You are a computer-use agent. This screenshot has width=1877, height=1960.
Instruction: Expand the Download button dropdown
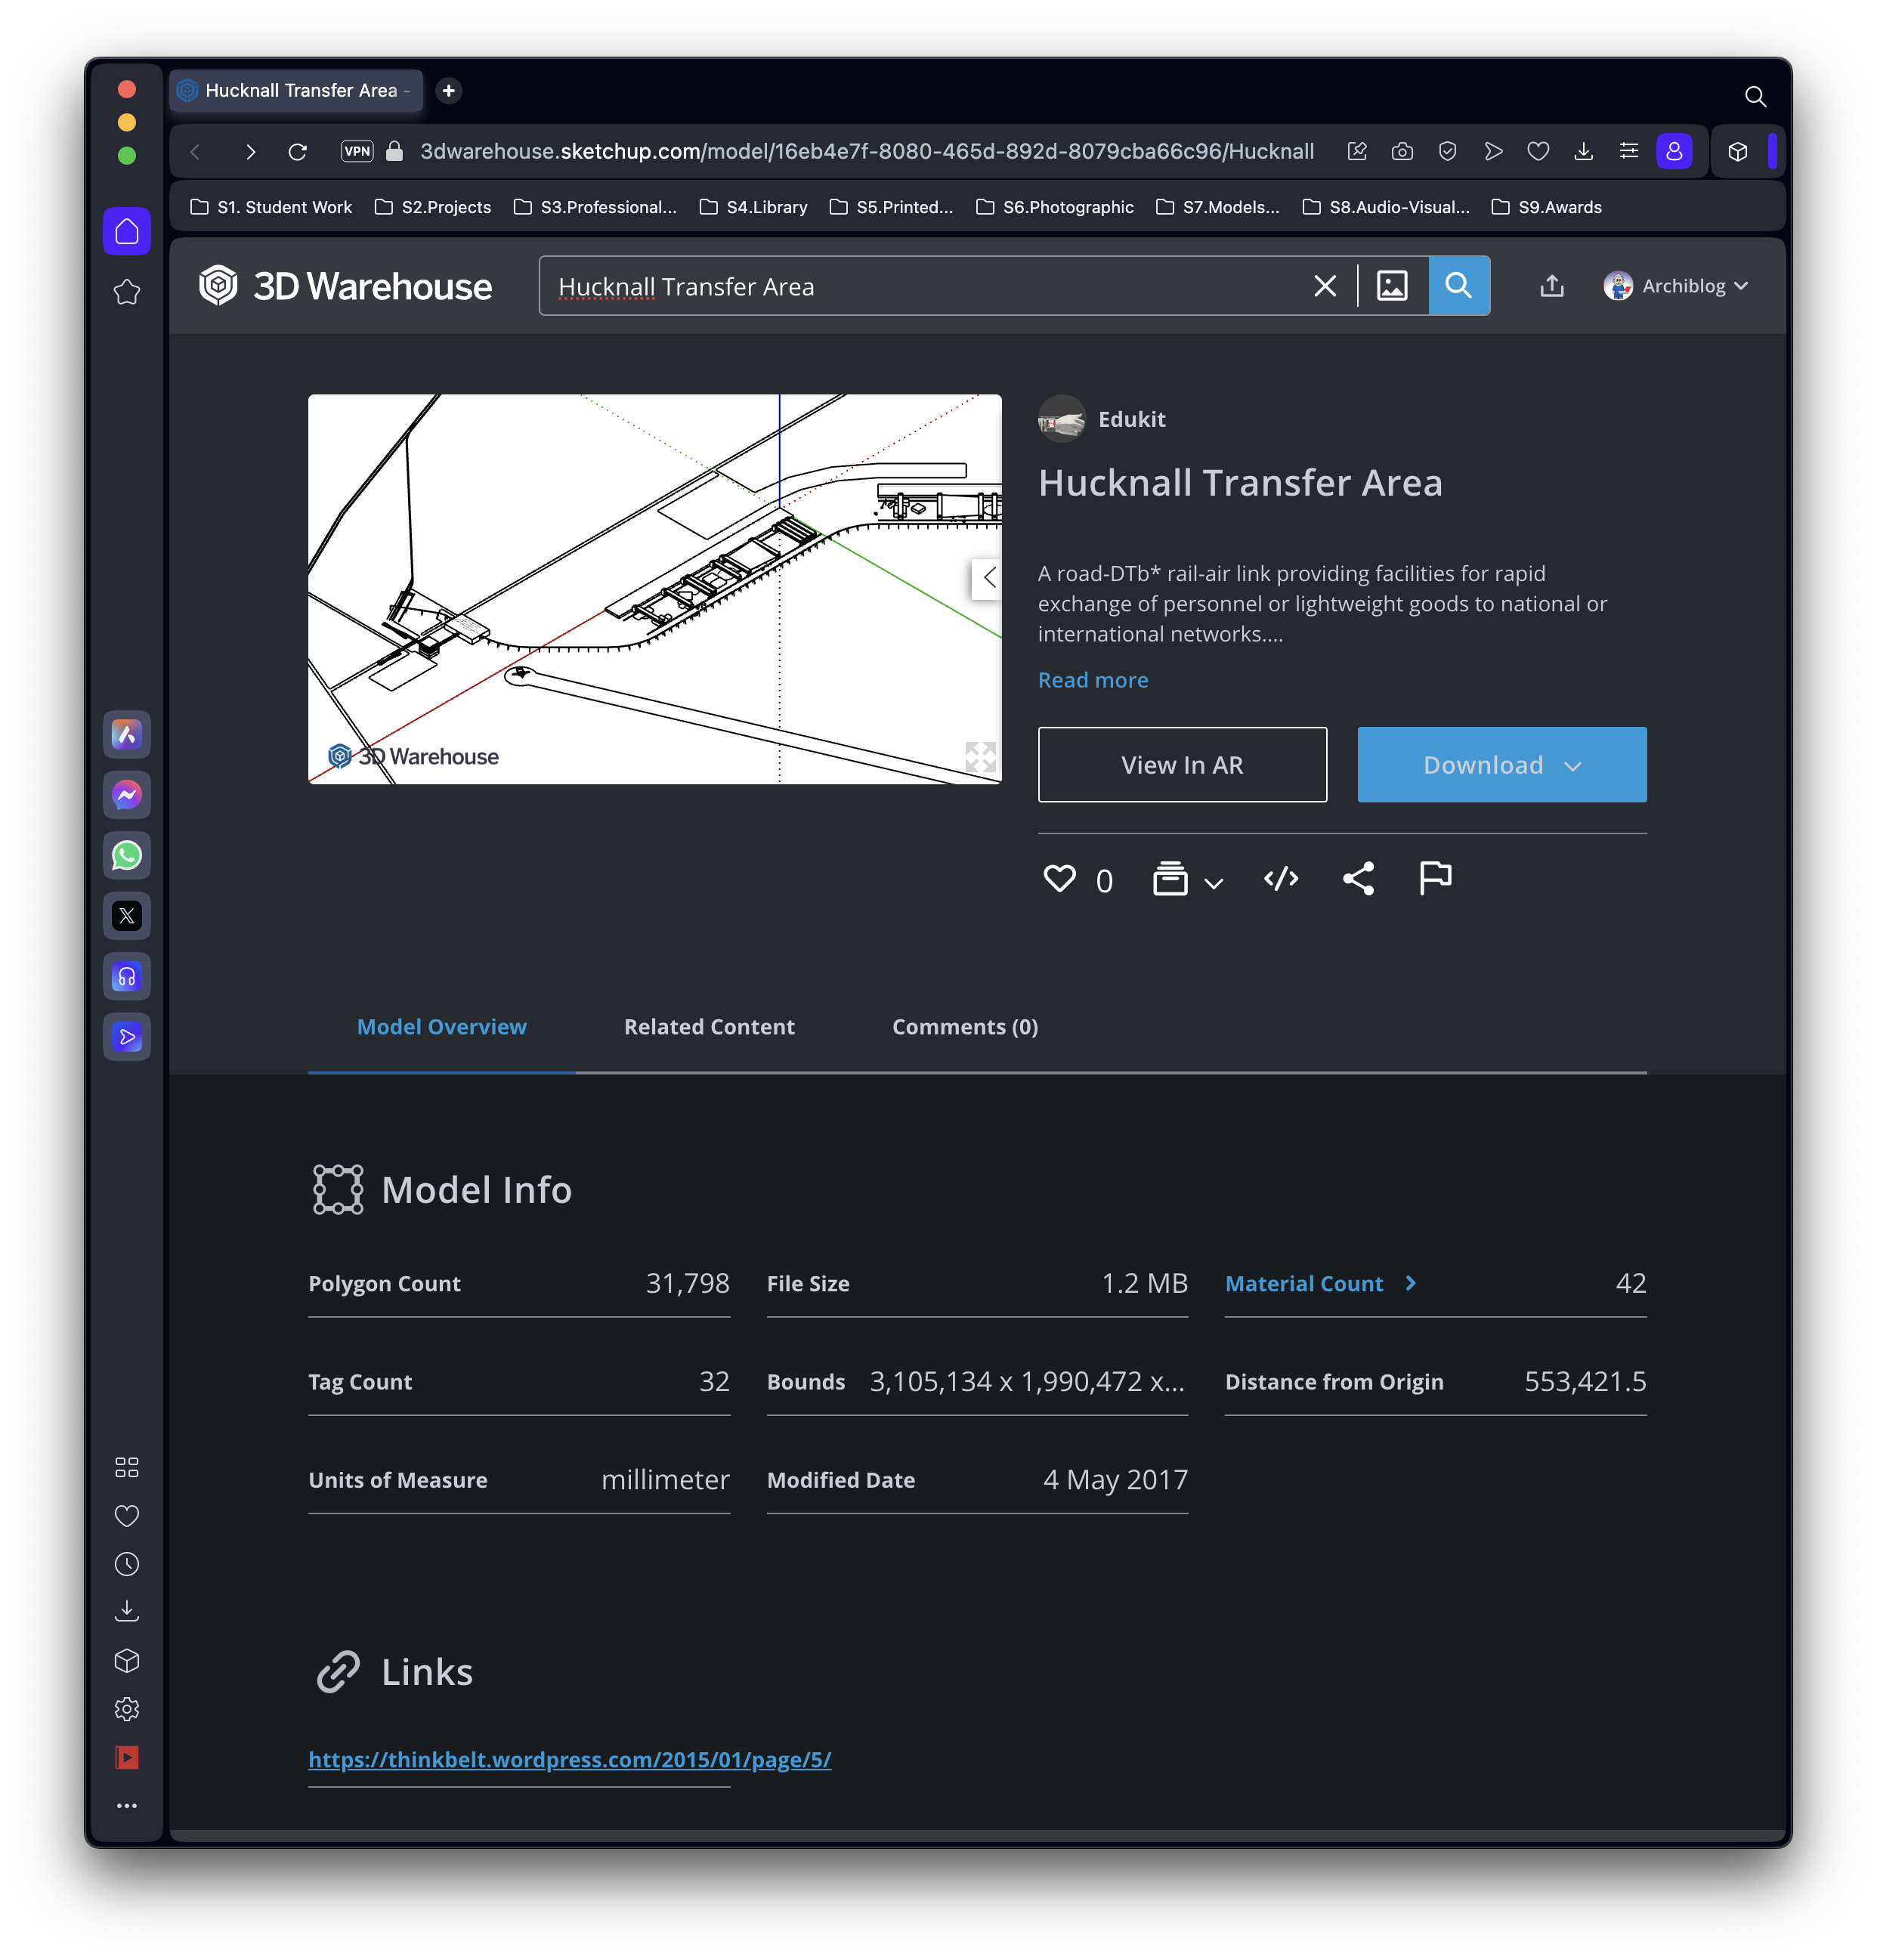coord(1576,765)
